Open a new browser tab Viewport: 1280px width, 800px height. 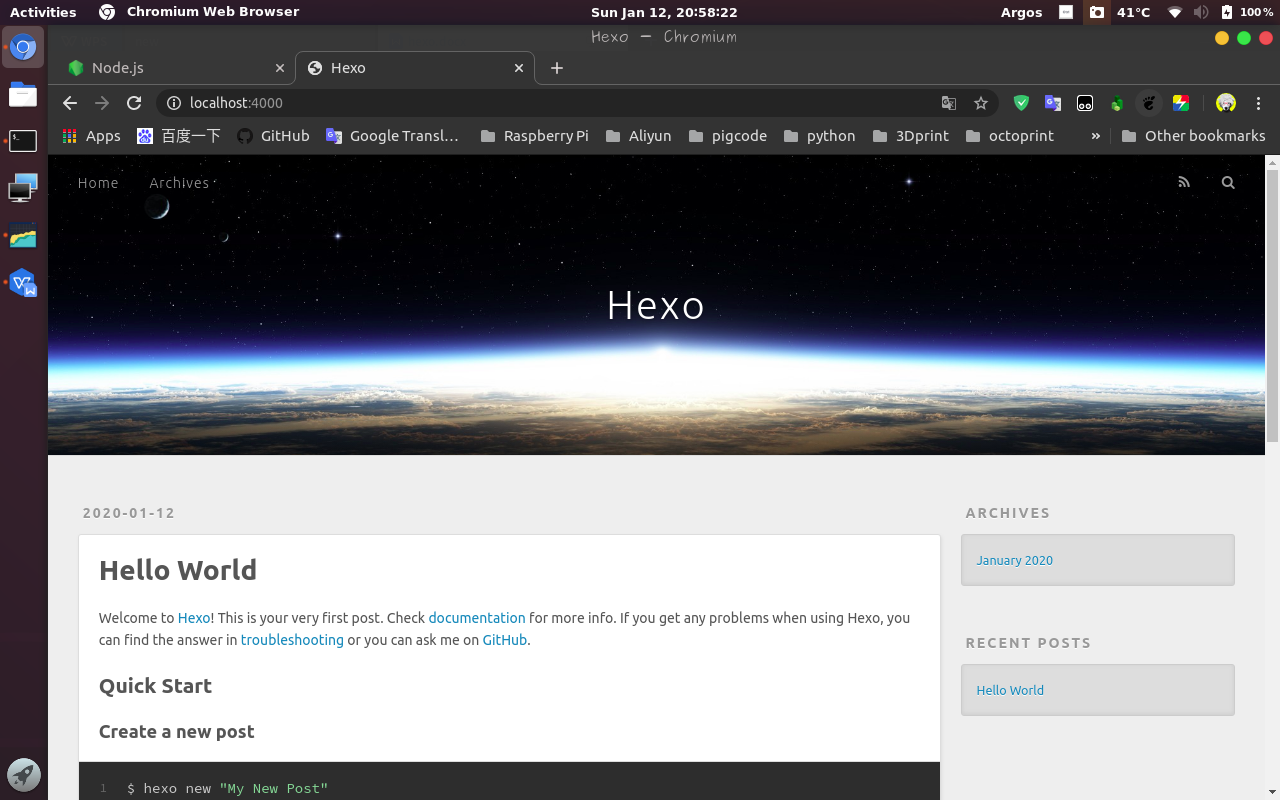tap(557, 68)
